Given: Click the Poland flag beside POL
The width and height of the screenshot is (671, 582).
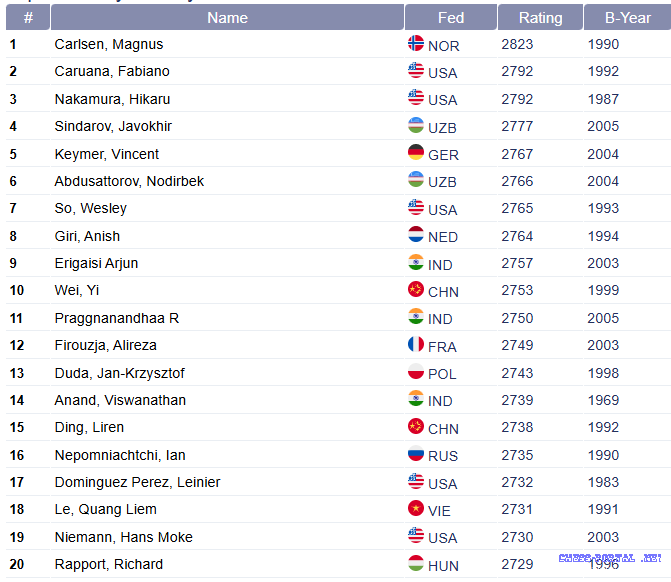Looking at the screenshot, I should (416, 371).
